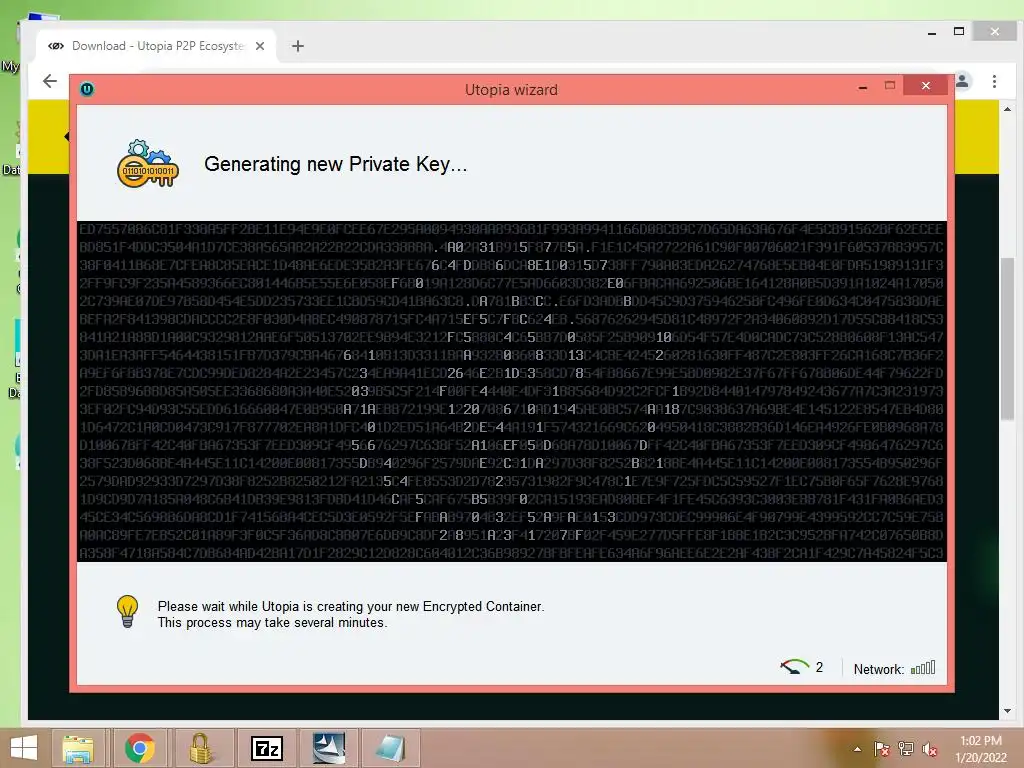Click the browser vertical scrollbar thumb
This screenshot has height=768, width=1024.
point(1007,340)
